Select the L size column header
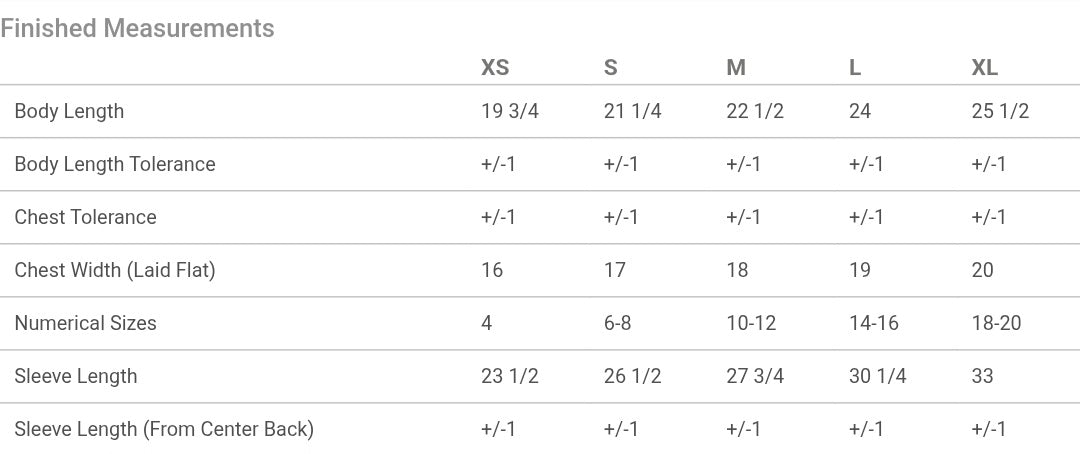The height and width of the screenshot is (454, 1080). 855,68
